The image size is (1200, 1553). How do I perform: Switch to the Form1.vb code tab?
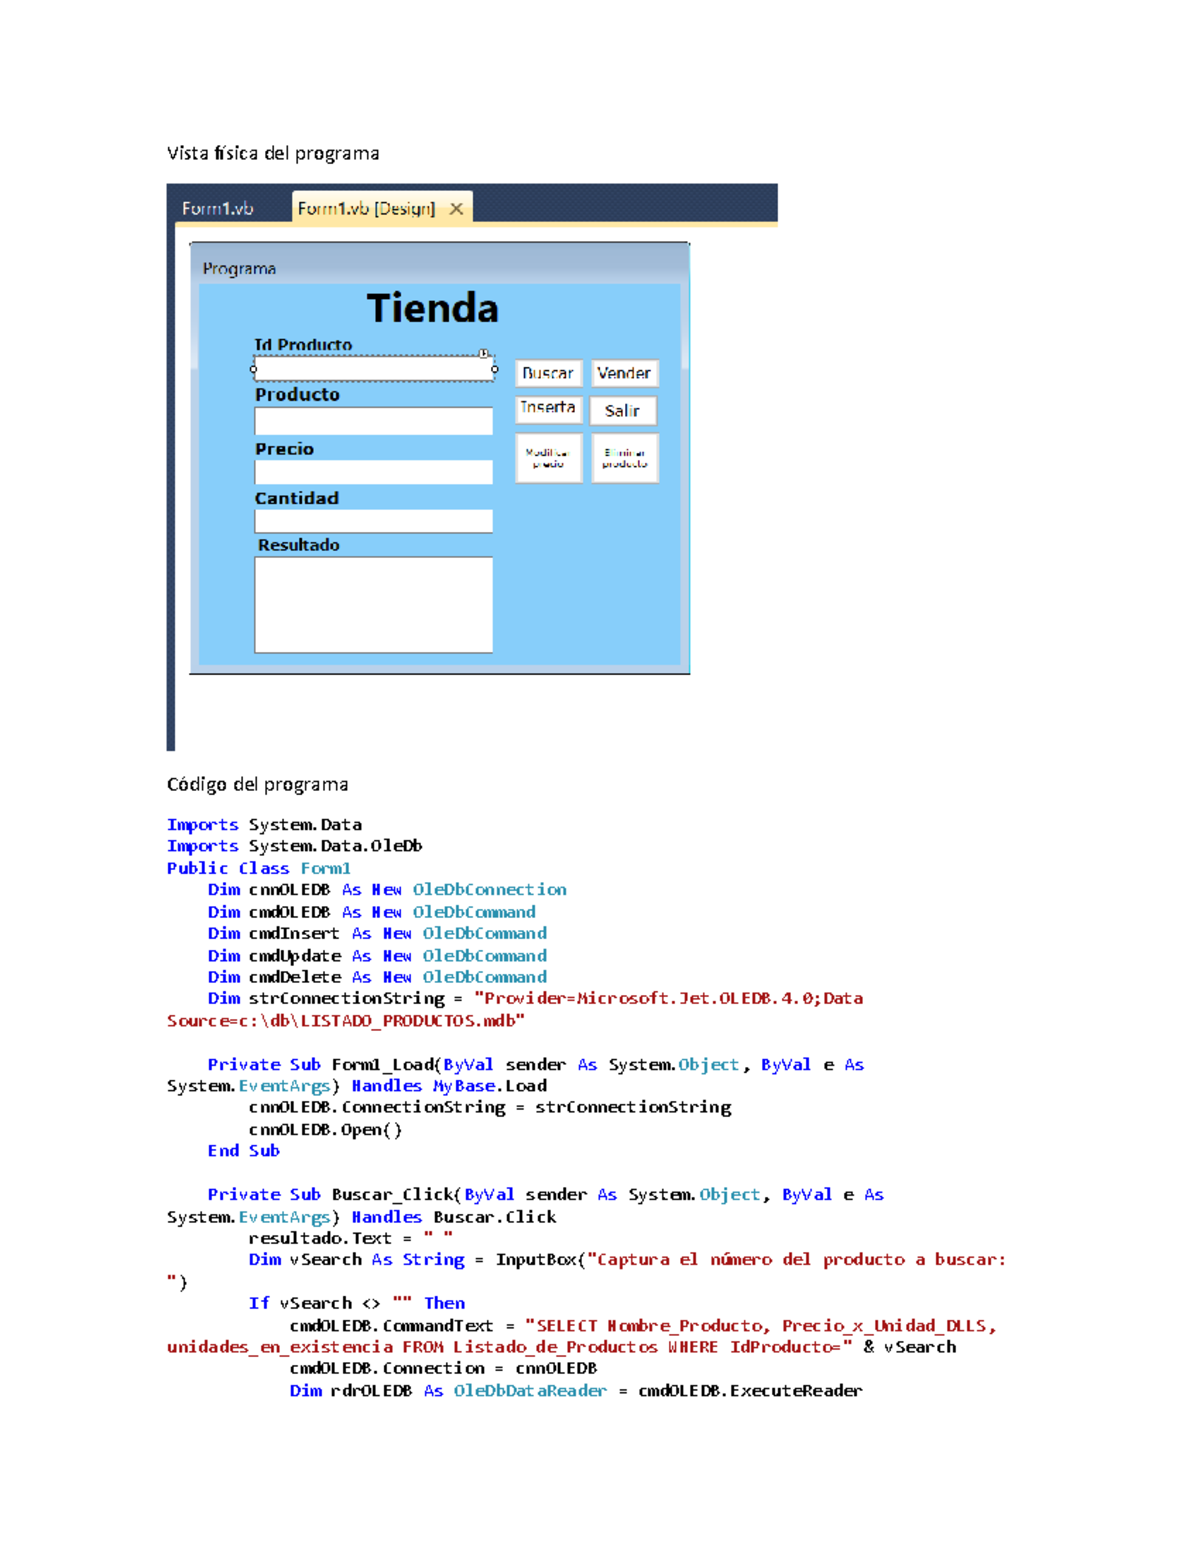point(217,208)
